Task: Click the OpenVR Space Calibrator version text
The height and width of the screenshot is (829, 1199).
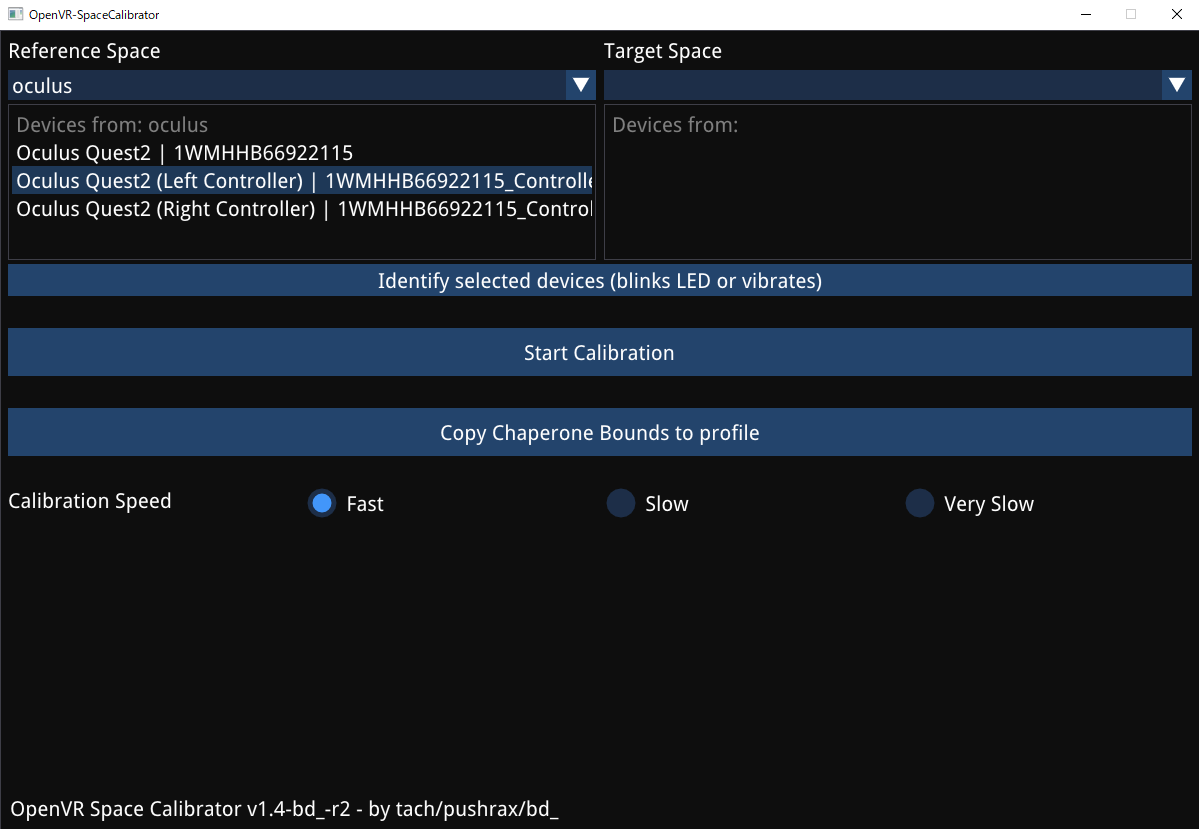Action: (284, 808)
